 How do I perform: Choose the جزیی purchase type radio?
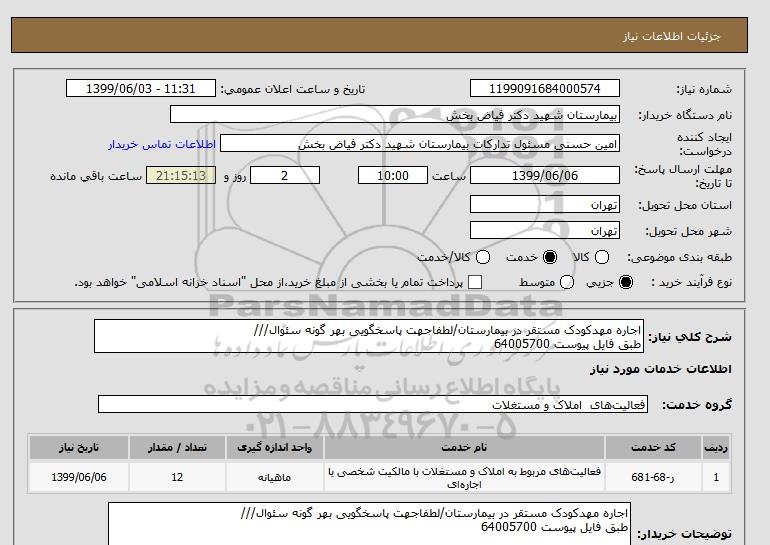(x=626, y=282)
